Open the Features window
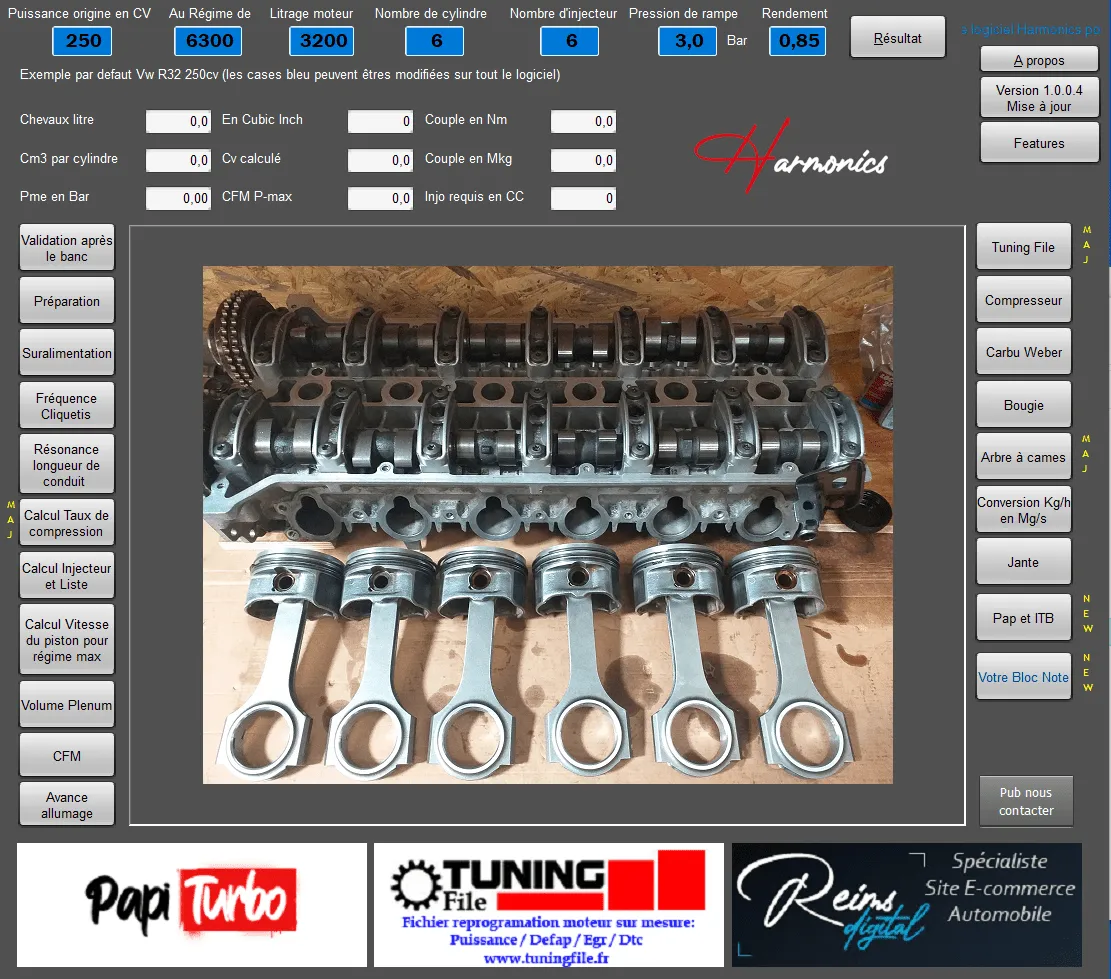 (1039, 142)
